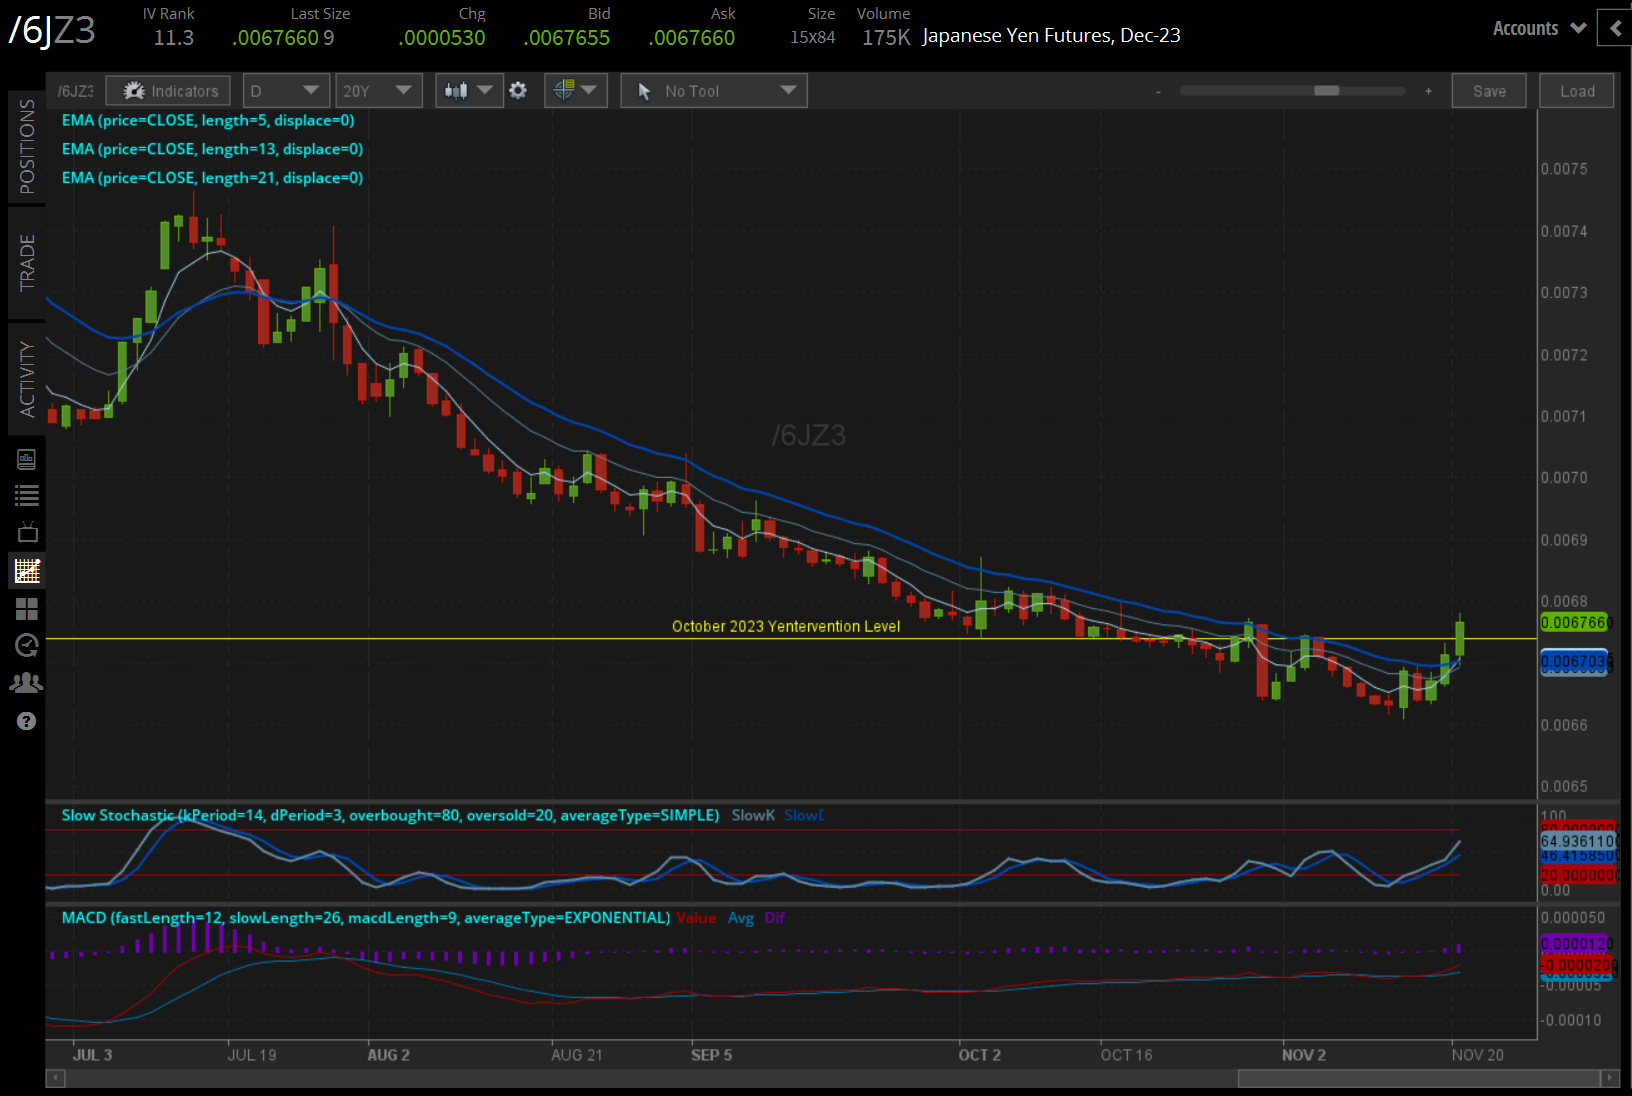
Task: Open the clock history icon
Action: coord(26,645)
